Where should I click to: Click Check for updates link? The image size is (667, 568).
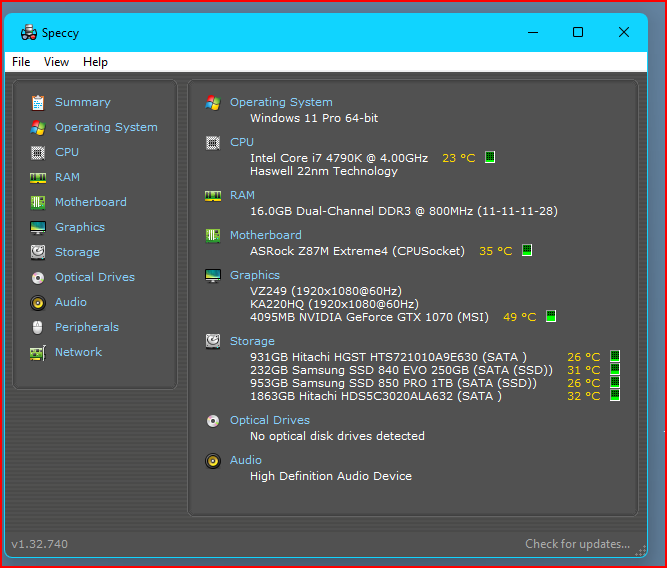click(x=577, y=544)
